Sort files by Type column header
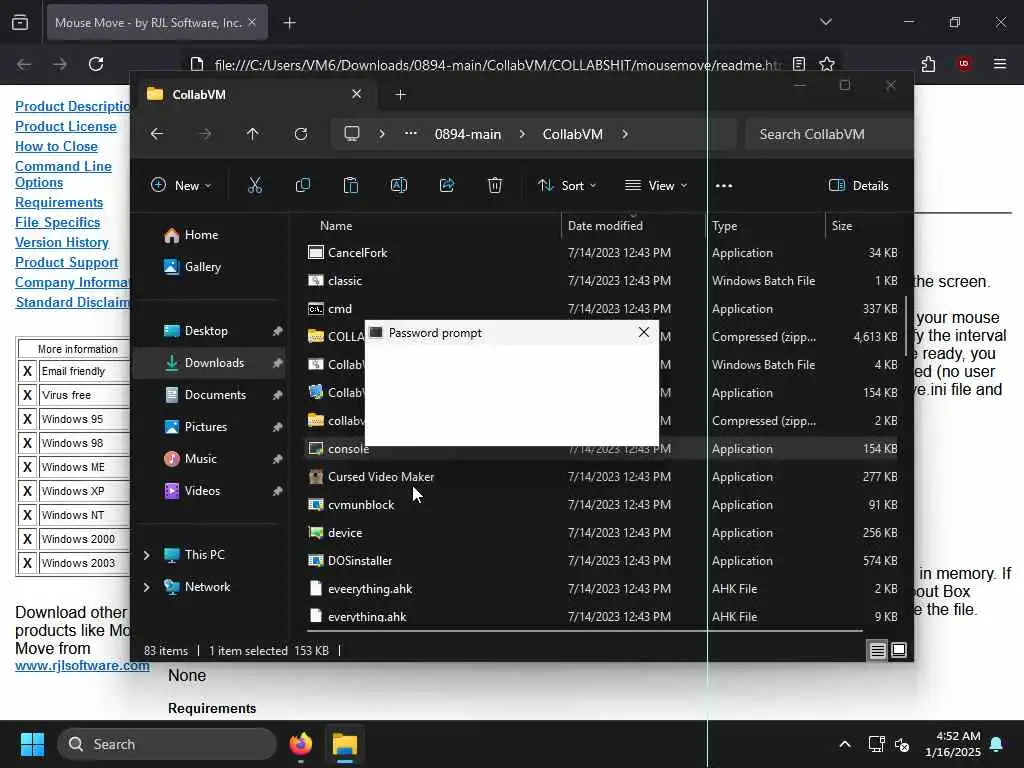 [724, 226]
